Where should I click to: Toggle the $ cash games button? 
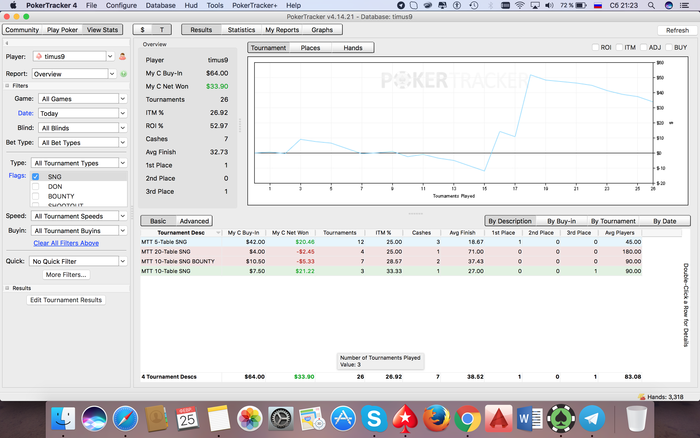click(x=142, y=30)
